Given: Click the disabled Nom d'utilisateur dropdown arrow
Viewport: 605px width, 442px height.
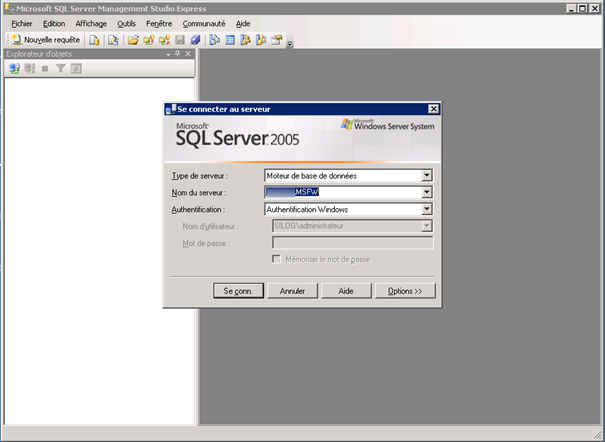Looking at the screenshot, I should (x=426, y=226).
